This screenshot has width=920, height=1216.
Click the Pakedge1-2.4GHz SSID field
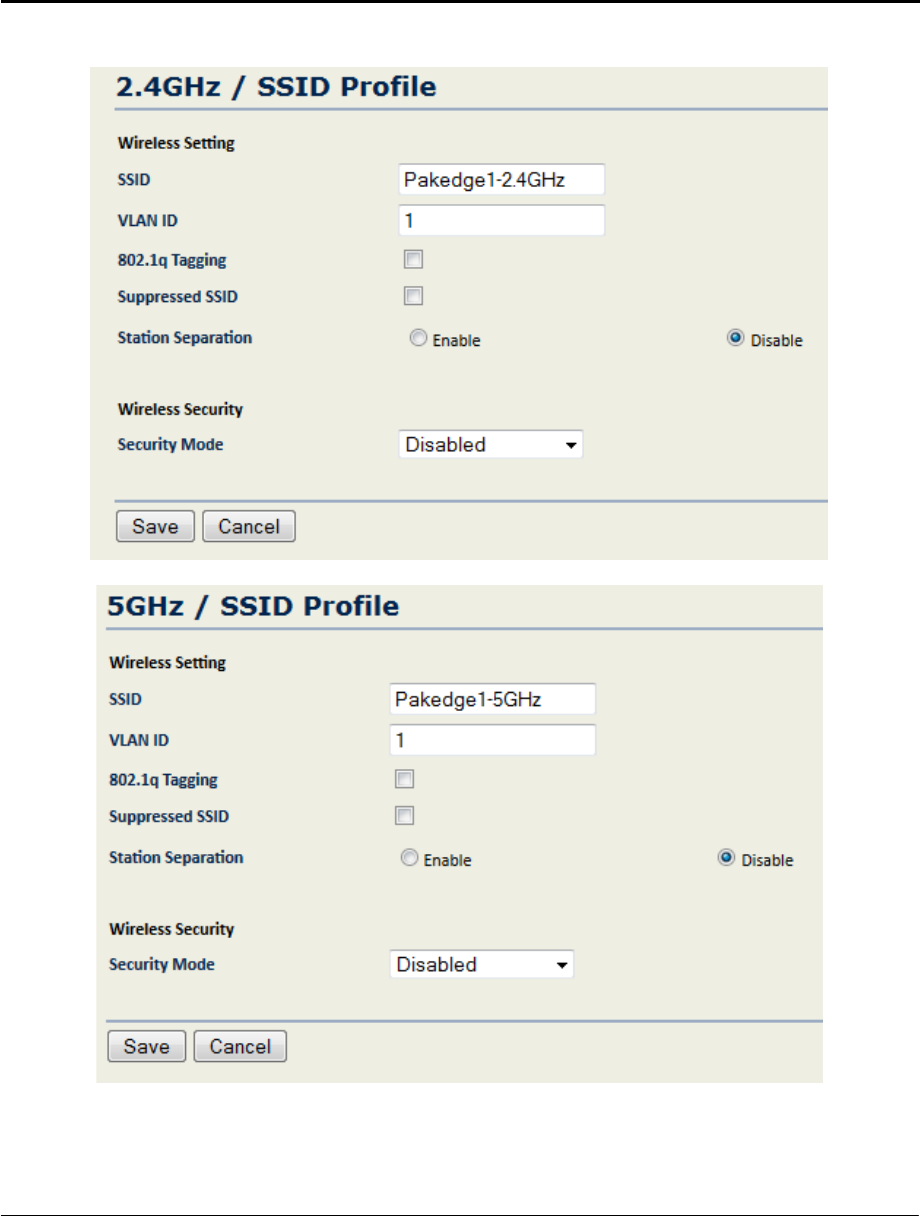(501, 180)
